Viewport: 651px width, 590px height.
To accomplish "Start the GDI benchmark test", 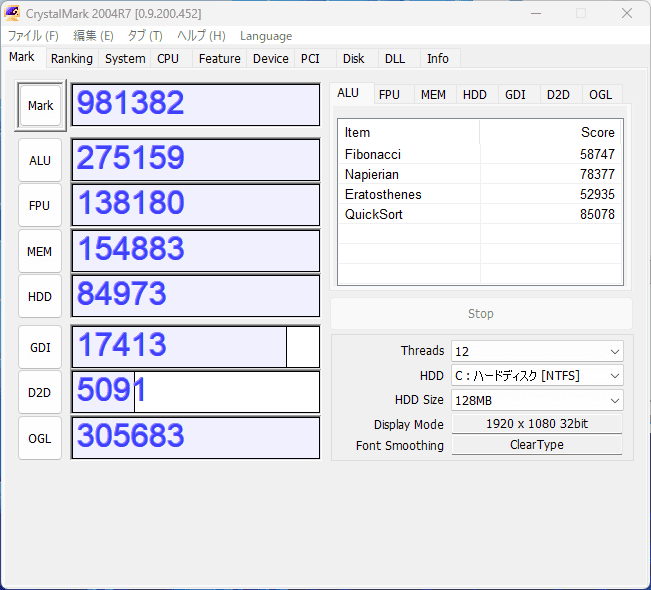I will (x=40, y=347).
